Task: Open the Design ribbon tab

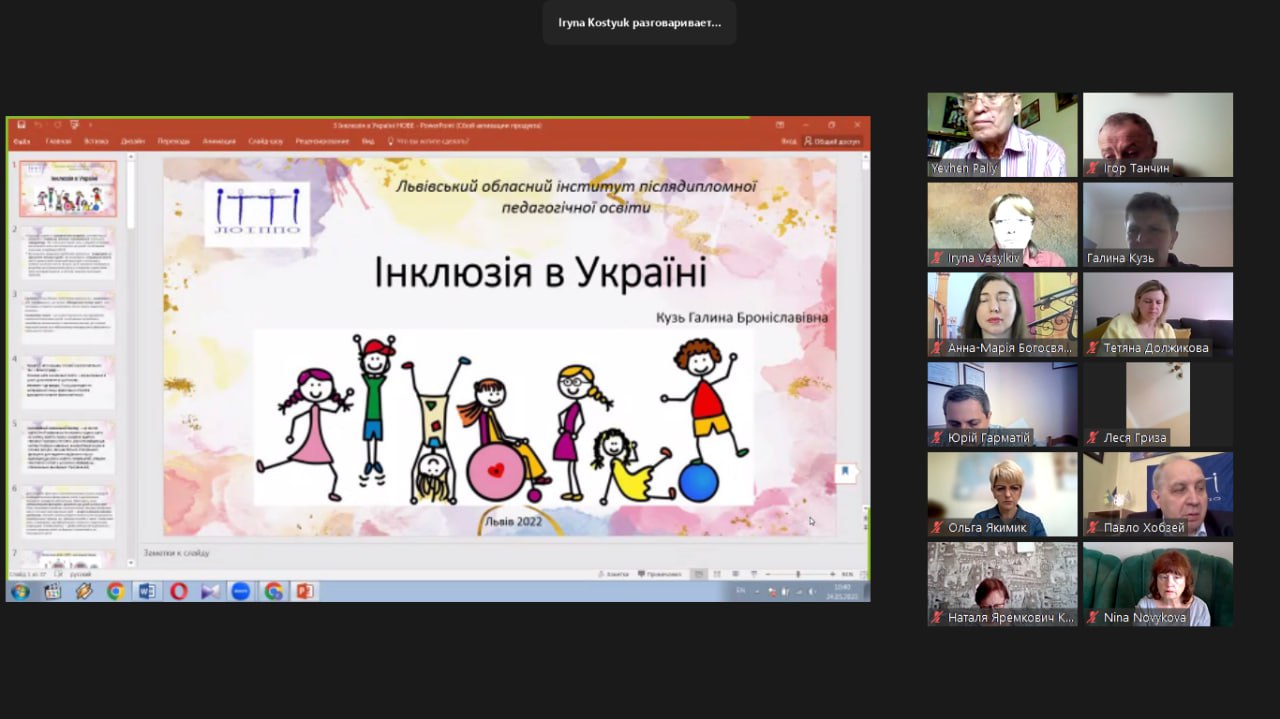Action: pos(133,141)
